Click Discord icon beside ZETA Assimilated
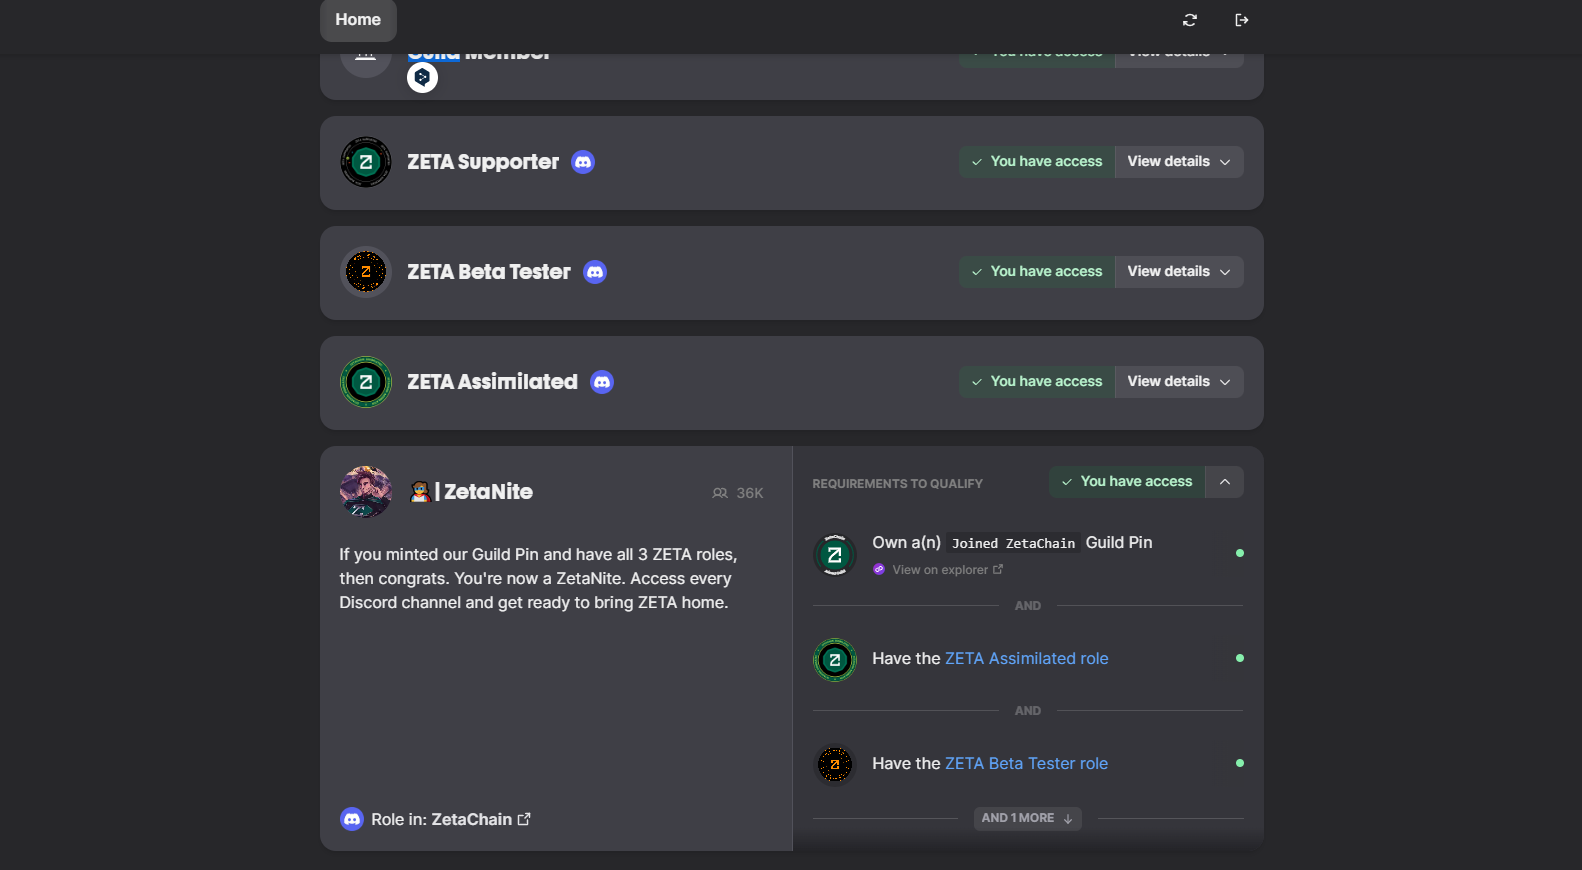The height and width of the screenshot is (870, 1582). tap(602, 382)
